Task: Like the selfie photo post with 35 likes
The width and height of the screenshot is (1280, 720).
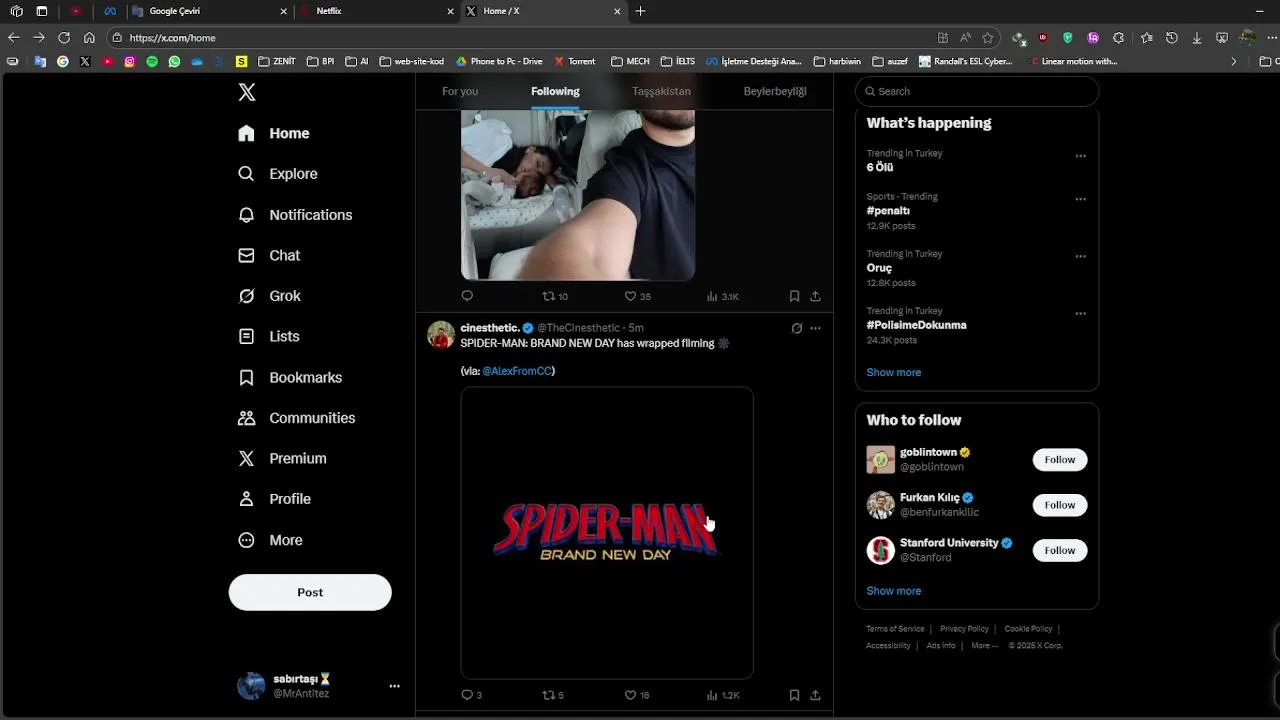Action: pyautogui.click(x=637, y=296)
